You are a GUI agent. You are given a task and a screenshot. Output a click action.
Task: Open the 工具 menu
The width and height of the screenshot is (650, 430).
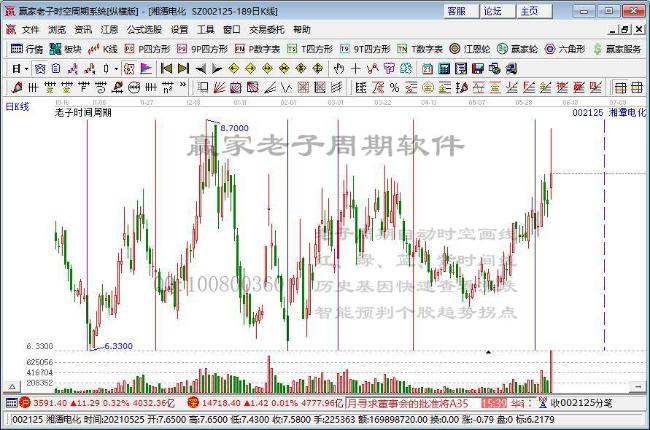(x=206, y=29)
